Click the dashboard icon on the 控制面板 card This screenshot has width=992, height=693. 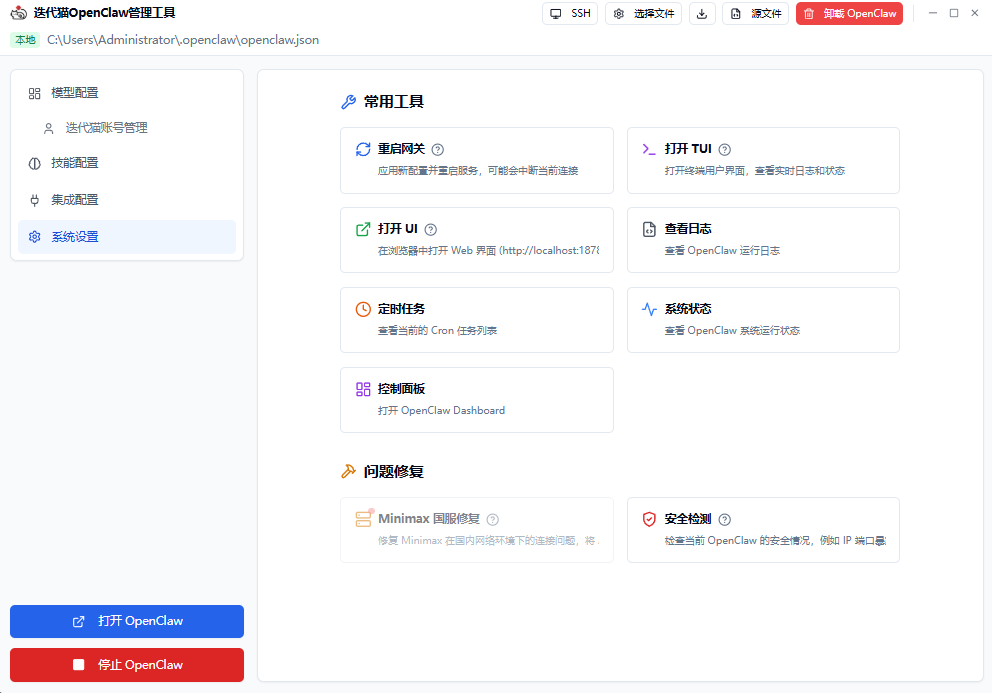362,388
